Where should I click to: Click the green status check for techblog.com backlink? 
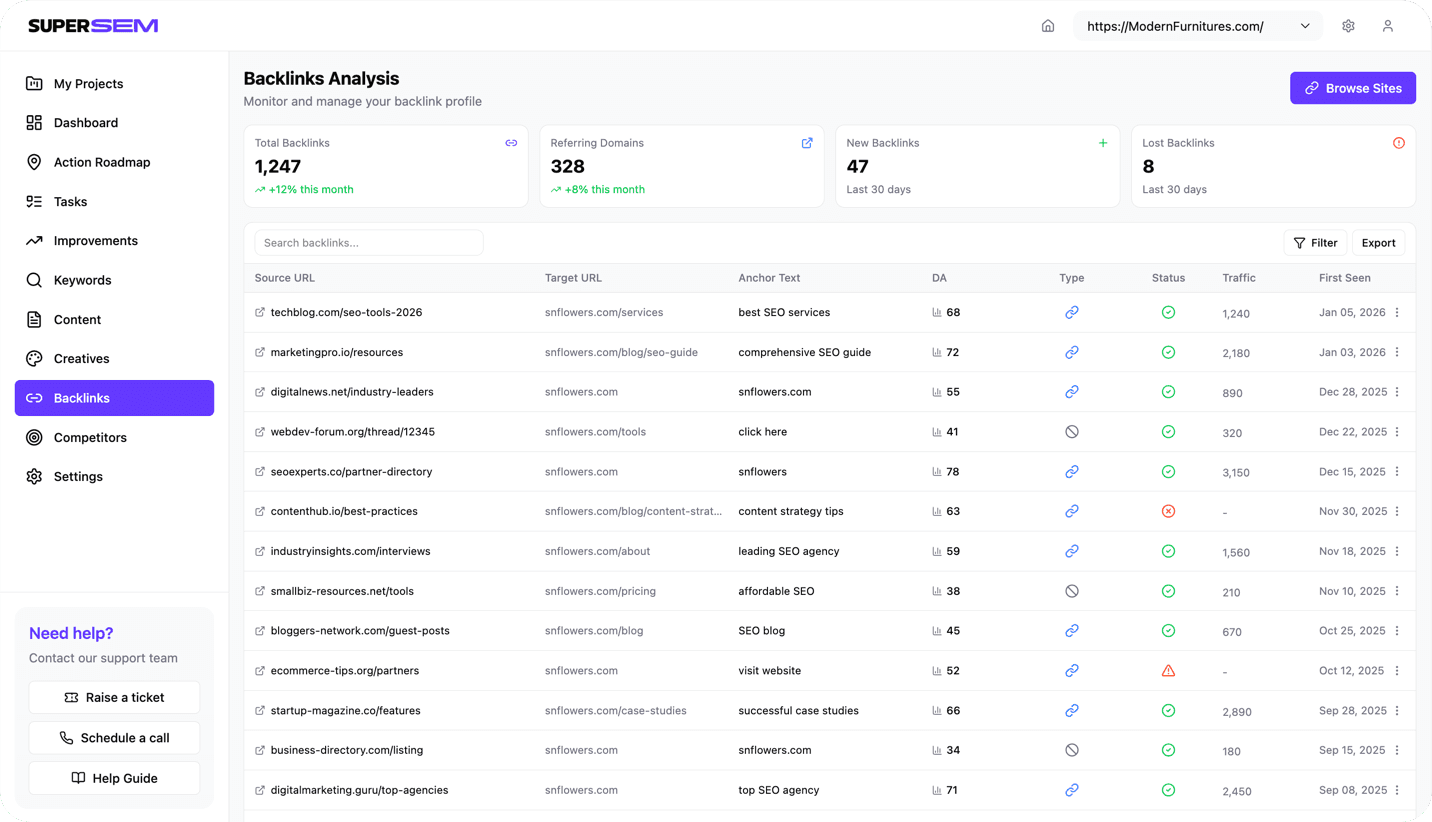click(1168, 312)
